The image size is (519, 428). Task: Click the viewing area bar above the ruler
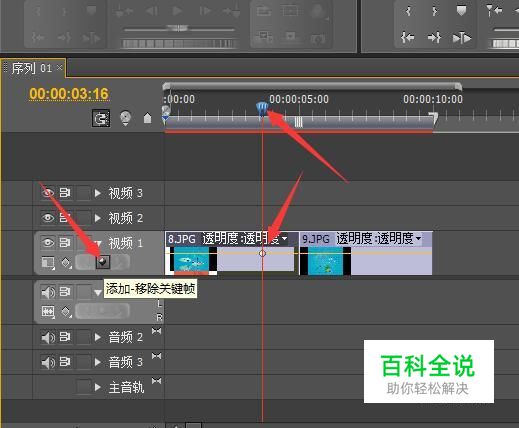click(x=312, y=86)
